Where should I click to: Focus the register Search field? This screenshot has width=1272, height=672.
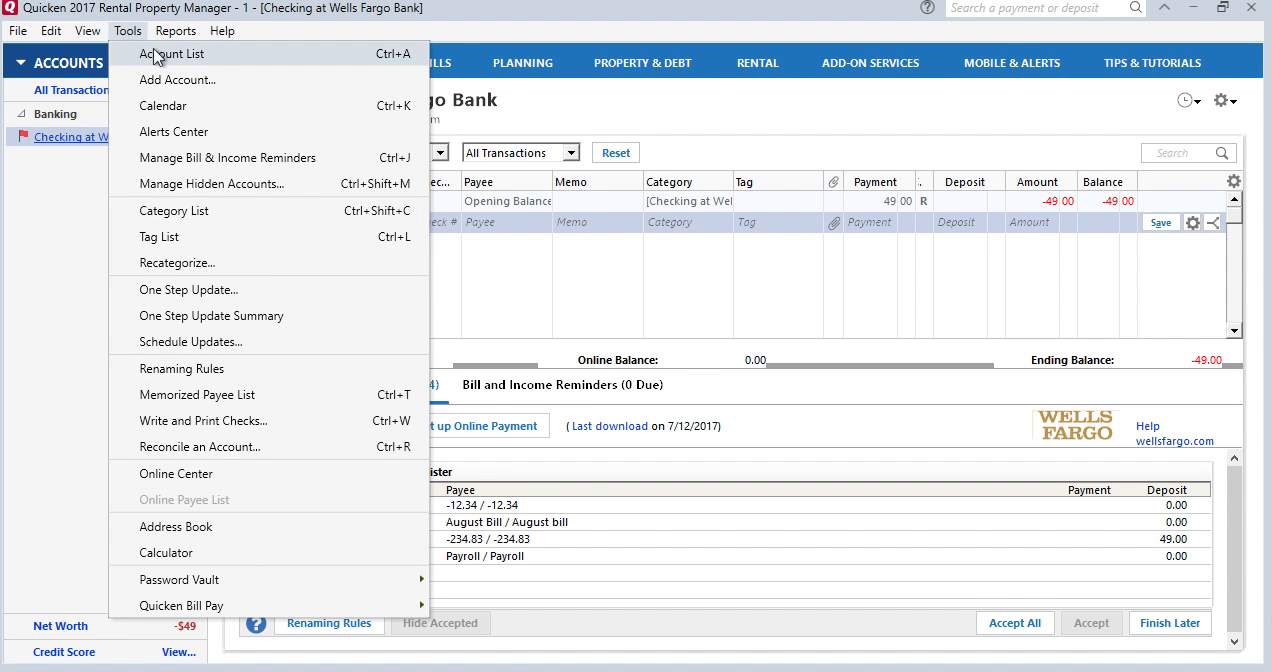click(x=1178, y=153)
